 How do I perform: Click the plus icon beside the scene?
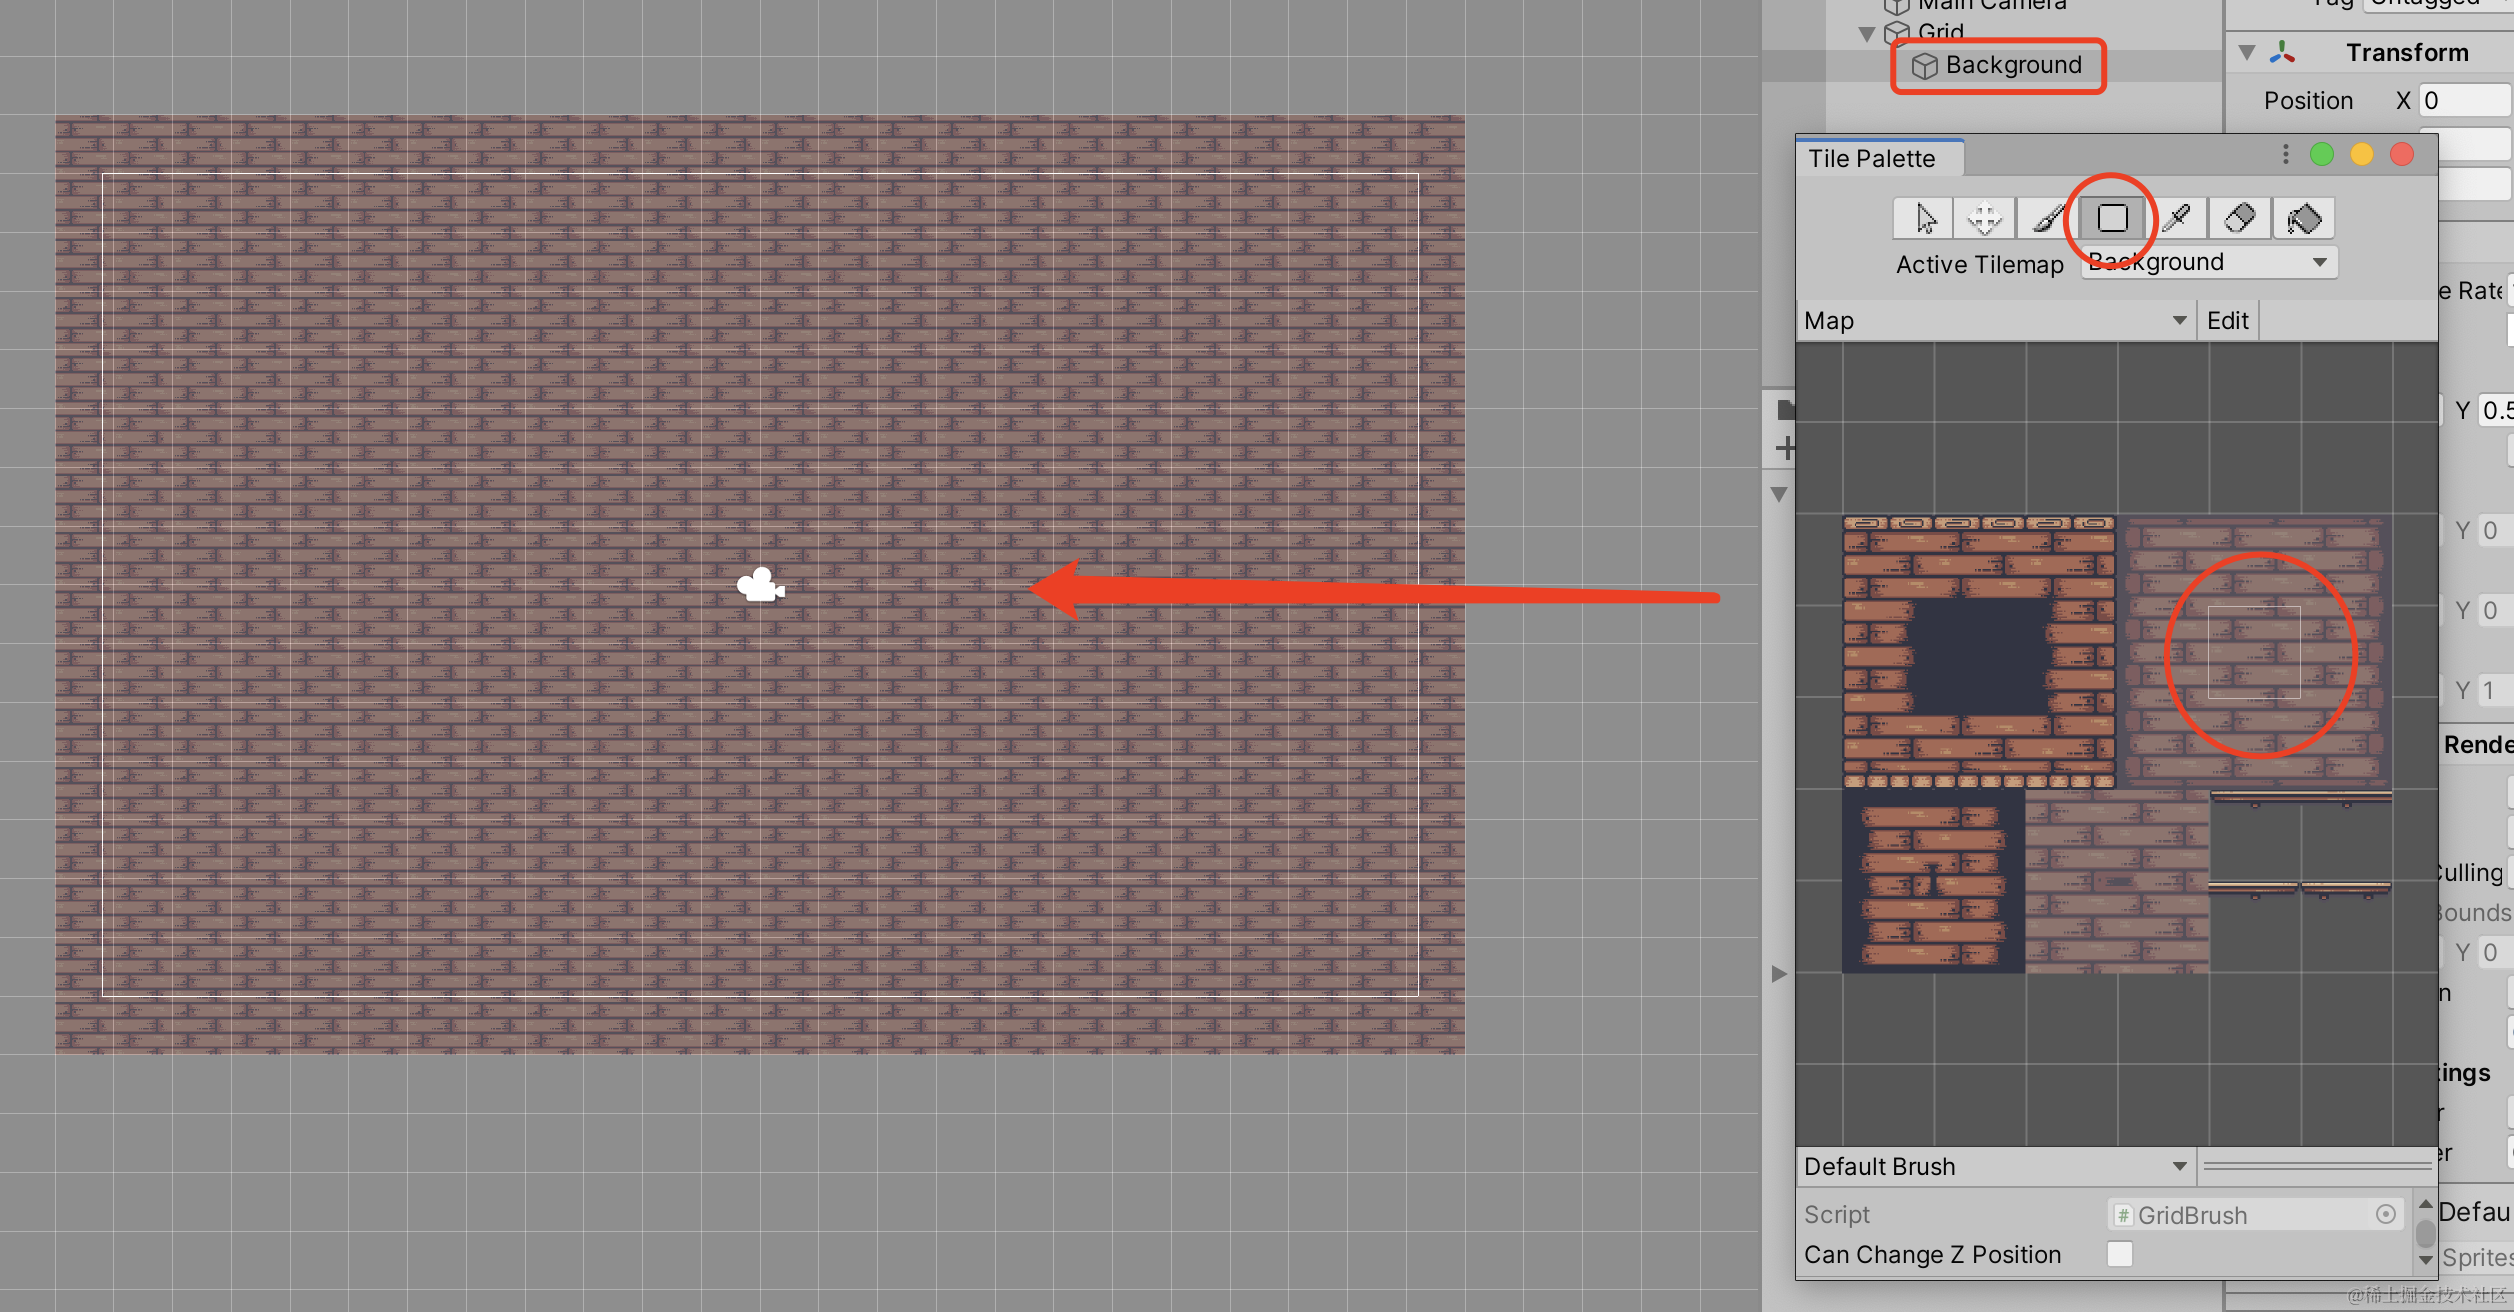coord(1785,448)
